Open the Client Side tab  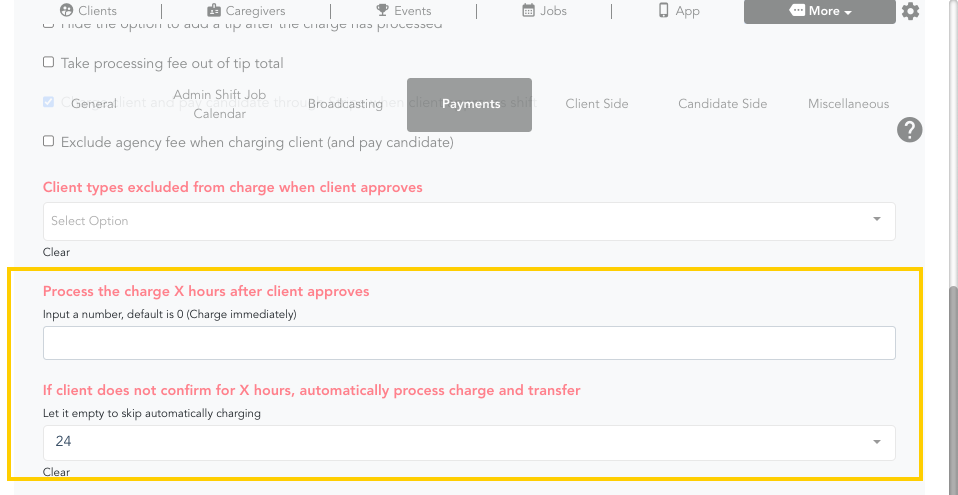coord(597,104)
